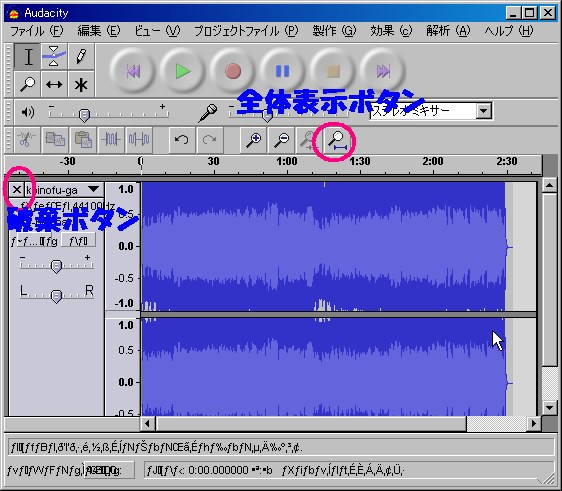Click the horizontal scrollbar thumb
The image size is (562, 491).
tap(311, 424)
